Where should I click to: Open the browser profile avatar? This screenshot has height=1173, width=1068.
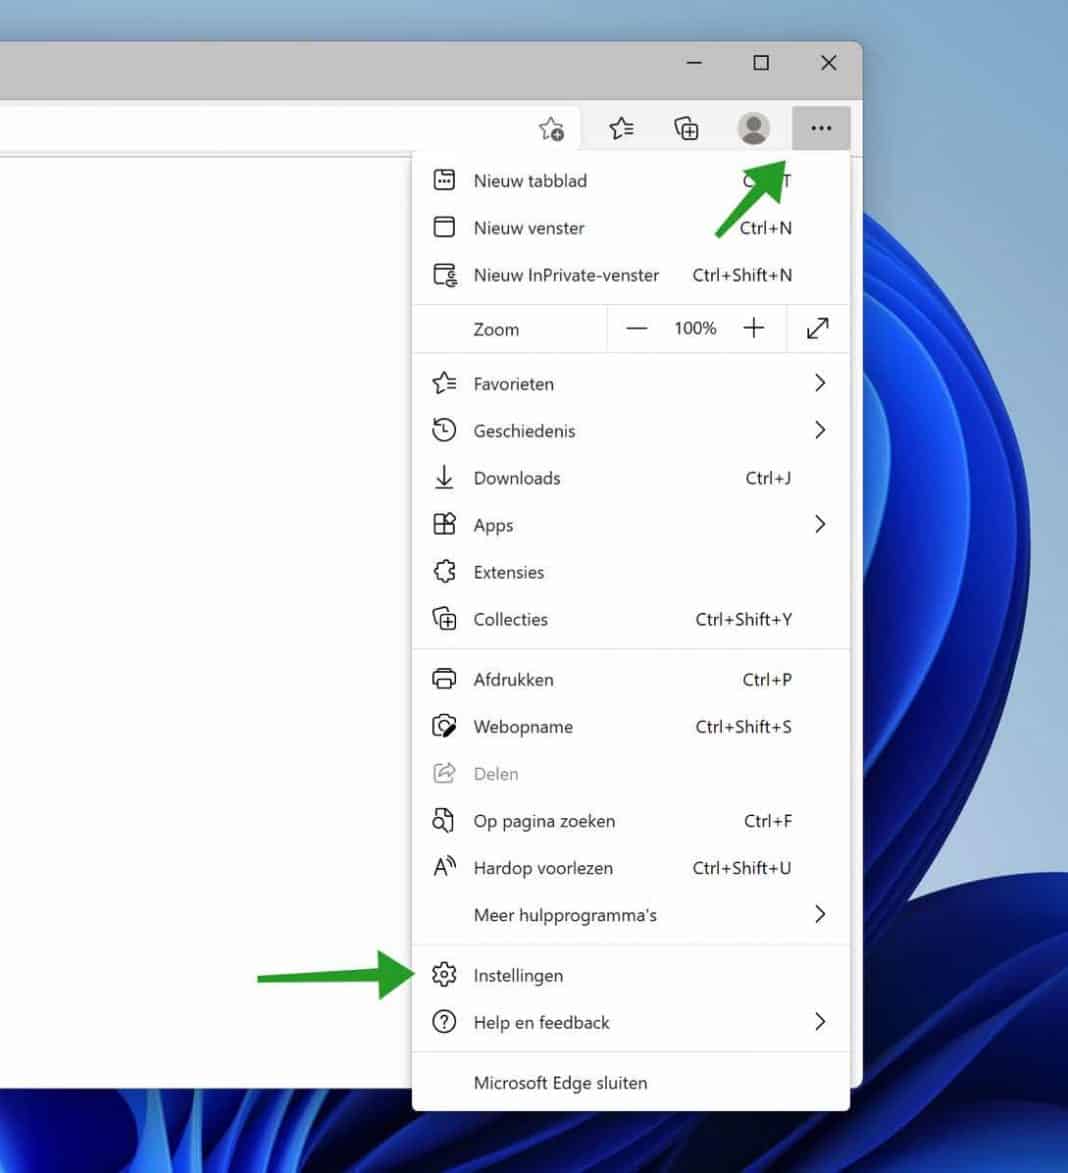[754, 128]
